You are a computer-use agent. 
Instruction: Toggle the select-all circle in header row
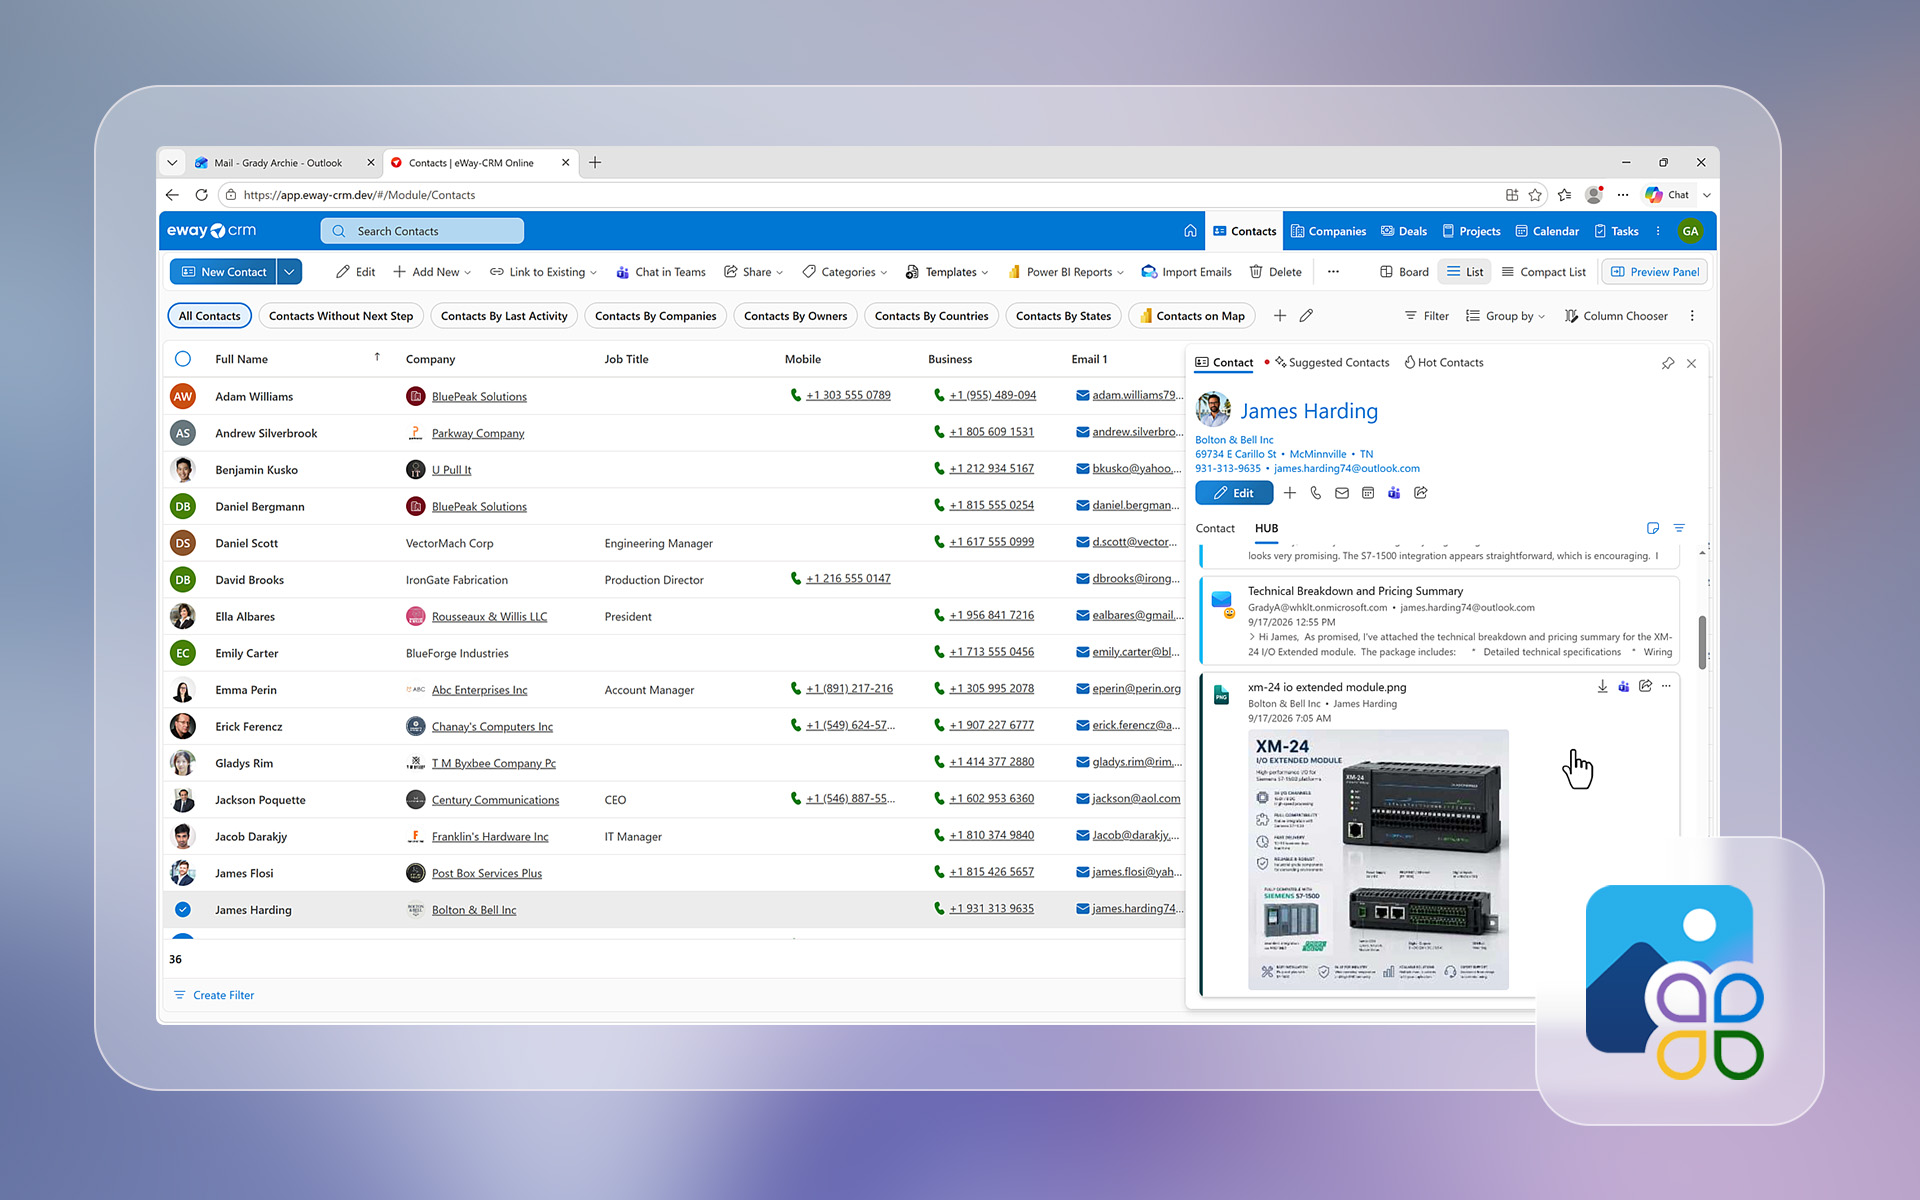point(183,359)
